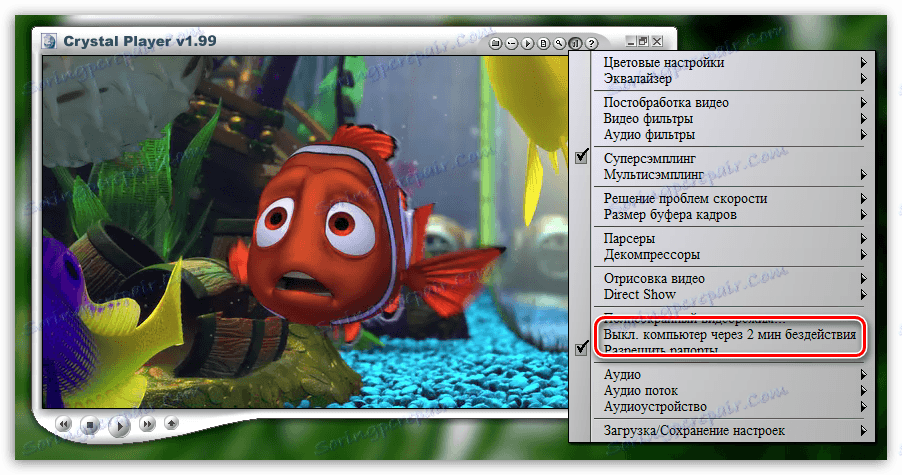Stop playback with the square button
The height and width of the screenshot is (475, 902).
point(90,426)
